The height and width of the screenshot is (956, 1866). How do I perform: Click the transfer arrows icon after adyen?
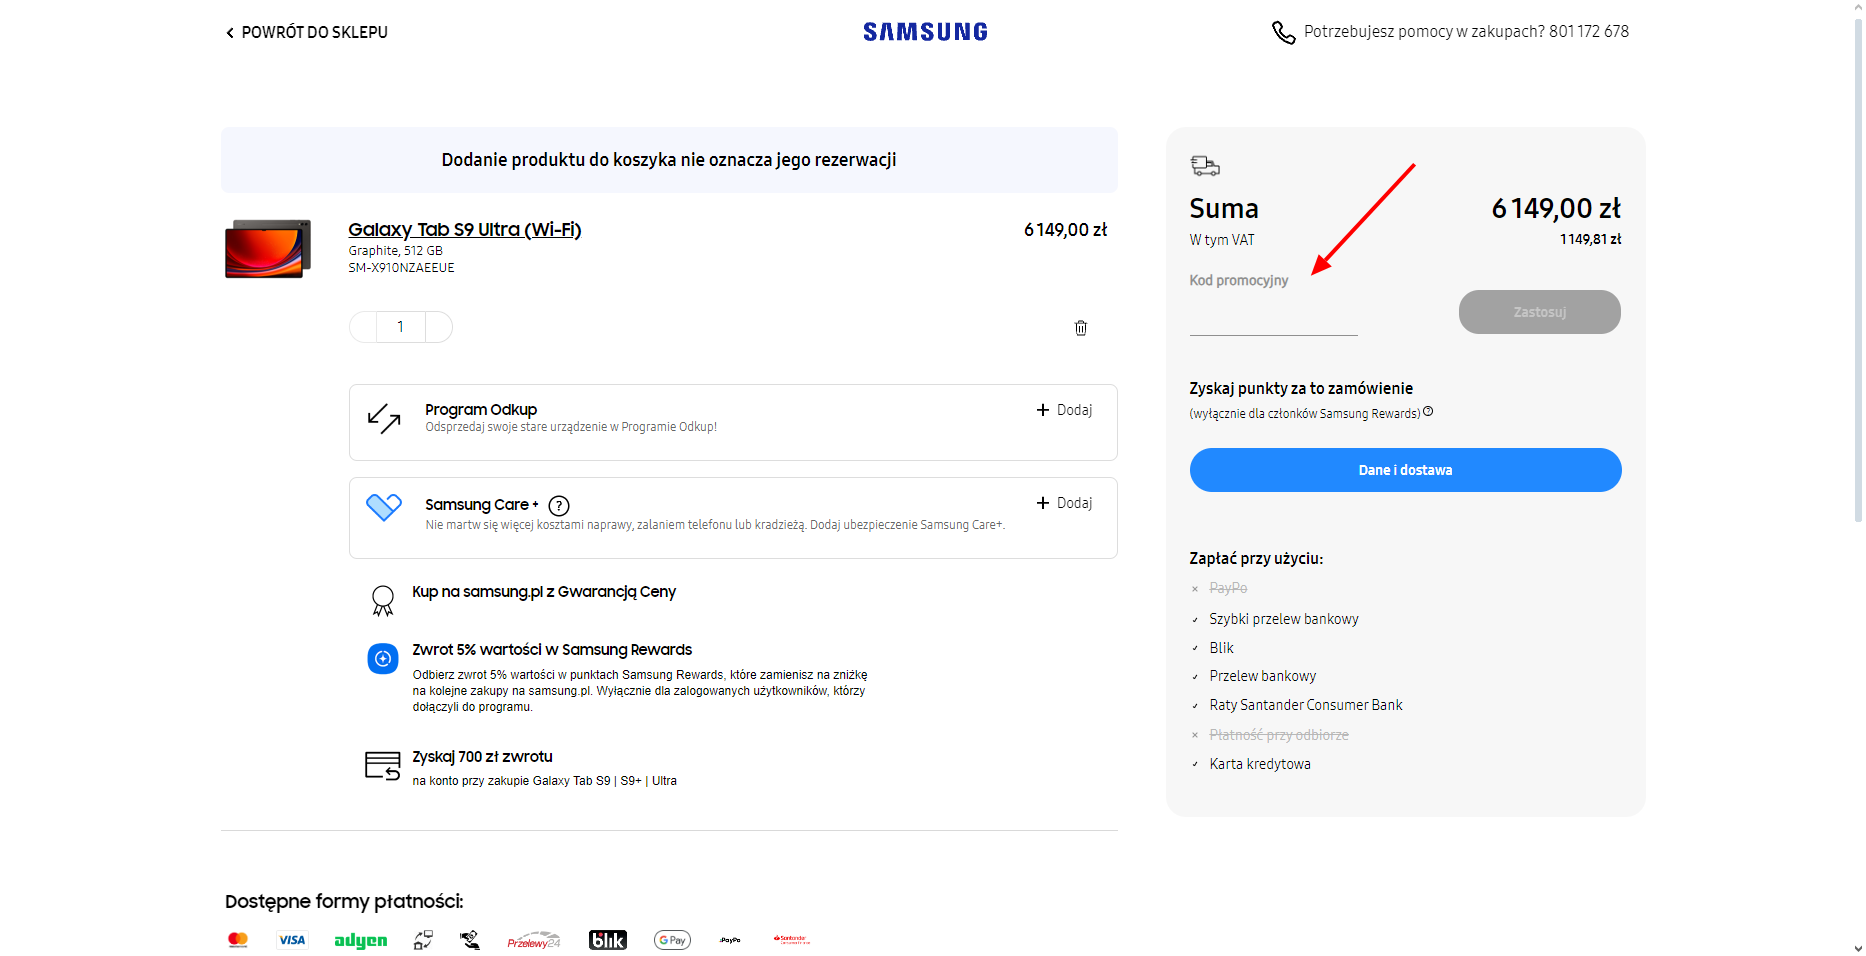[x=423, y=940]
